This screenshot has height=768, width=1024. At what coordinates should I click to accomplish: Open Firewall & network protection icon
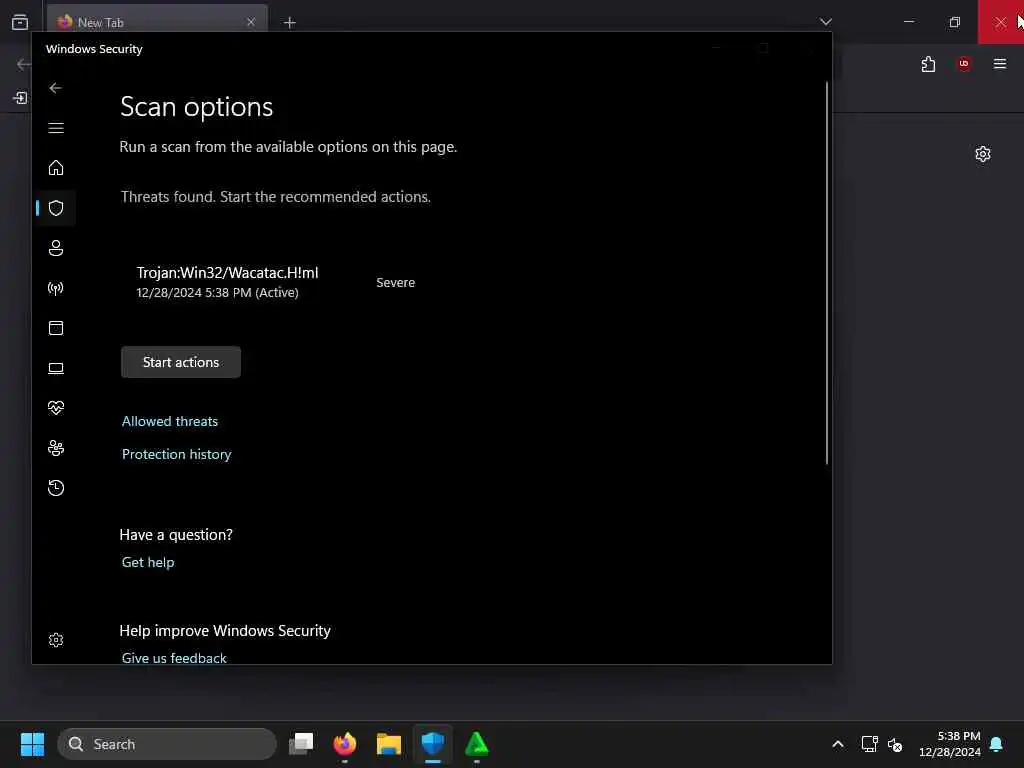click(56, 288)
